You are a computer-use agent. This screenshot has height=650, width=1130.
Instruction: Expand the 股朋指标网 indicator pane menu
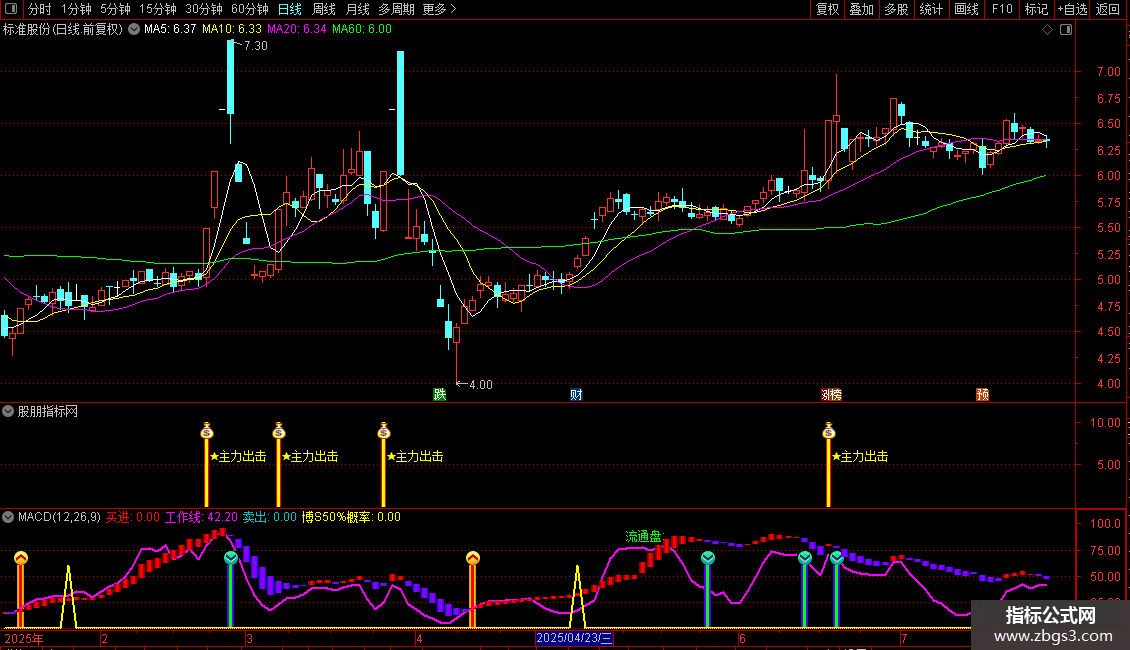pos(8,411)
